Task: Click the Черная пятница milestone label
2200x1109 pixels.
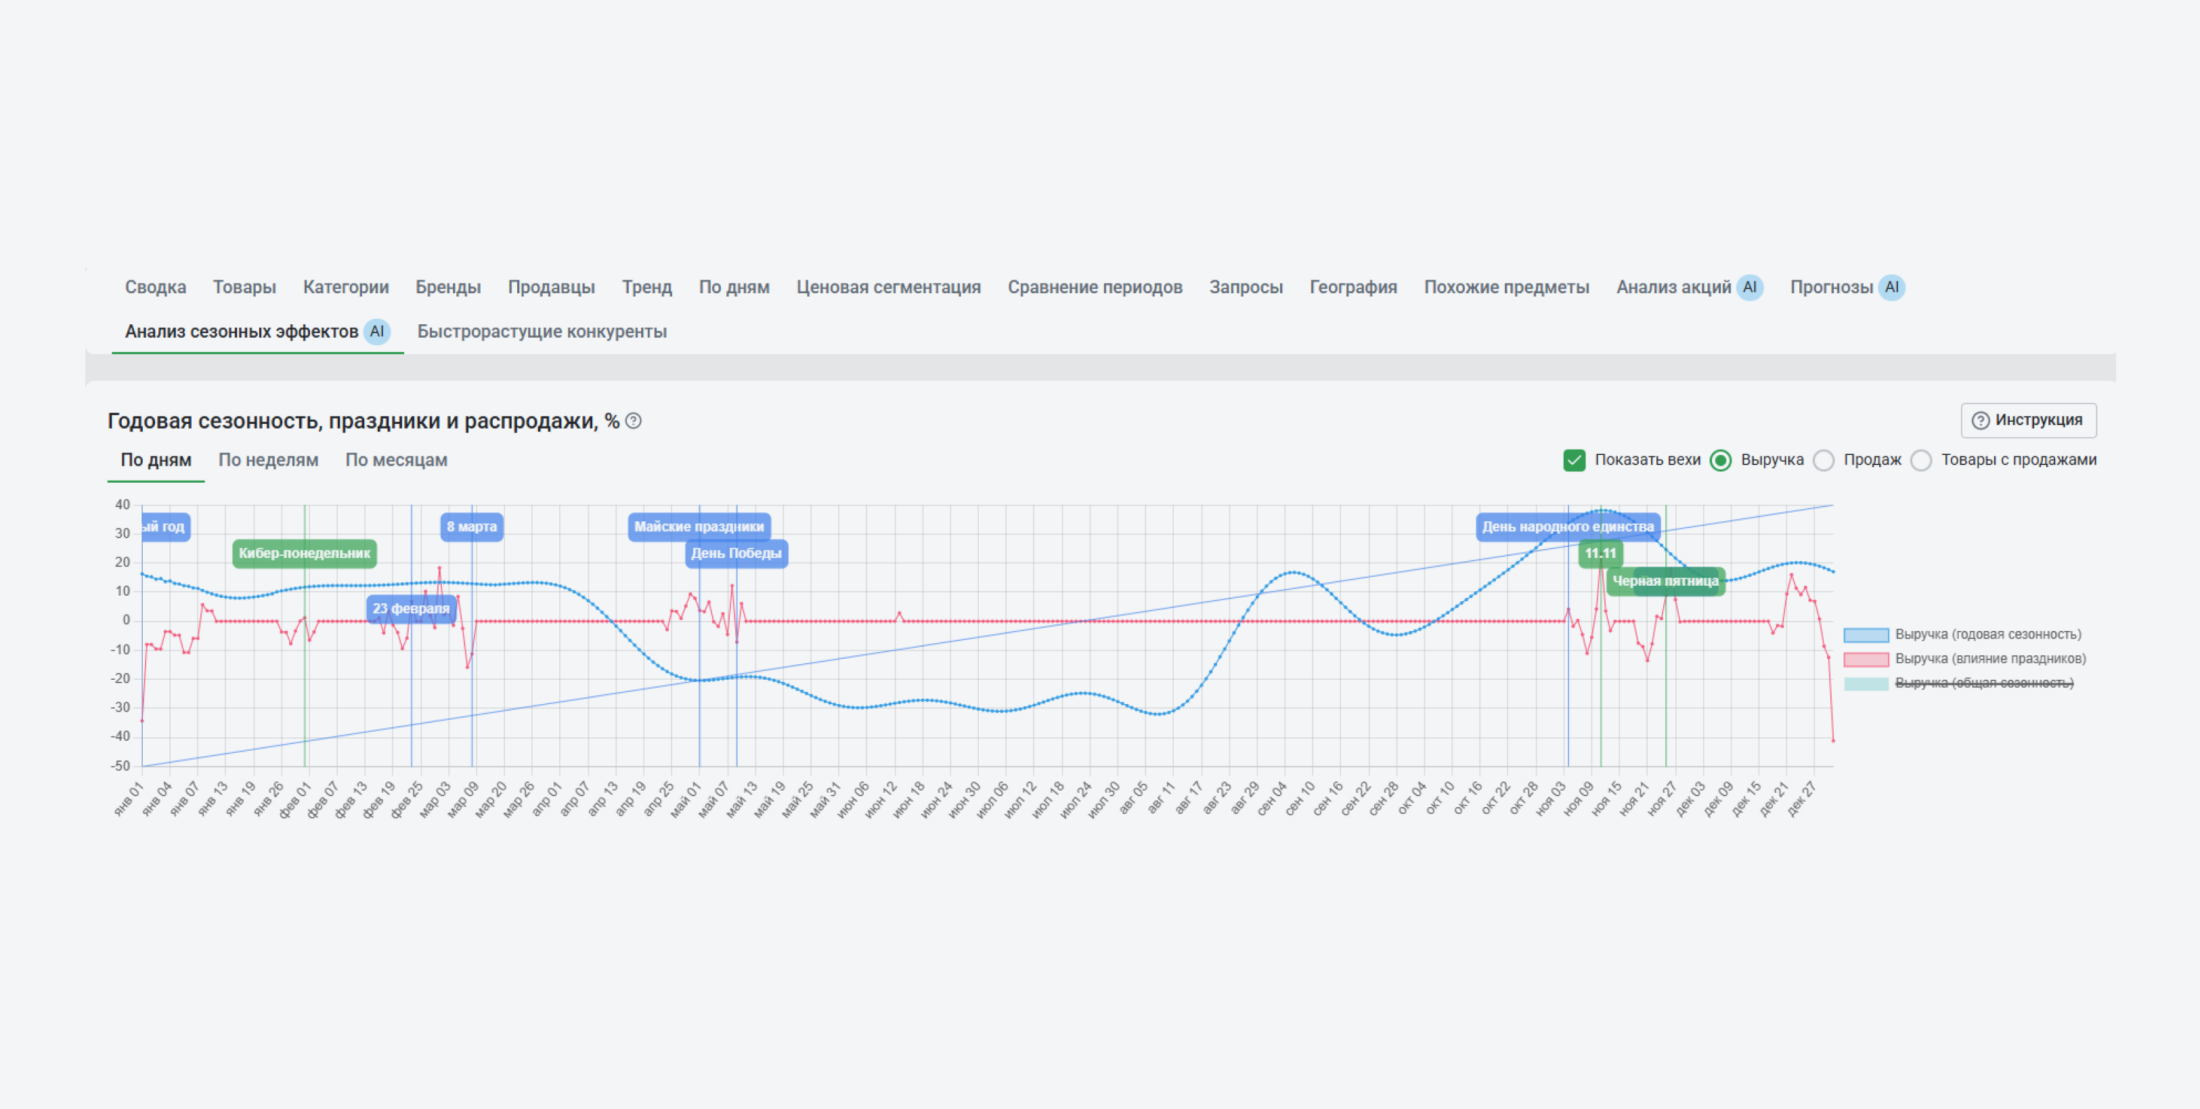Action: coord(1665,581)
